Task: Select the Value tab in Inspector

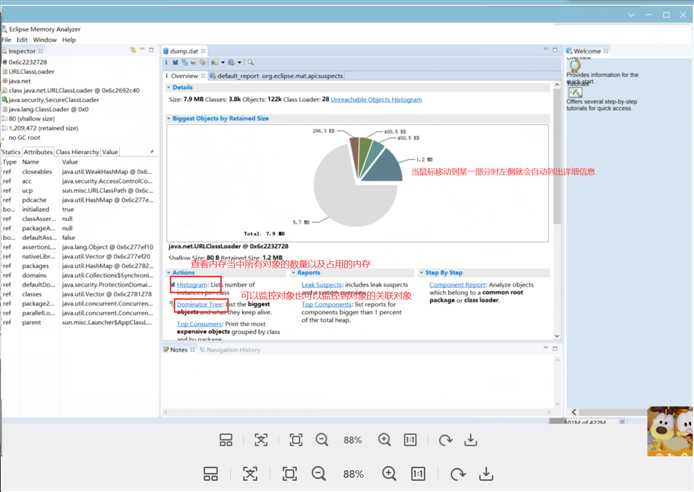Action: (x=110, y=152)
